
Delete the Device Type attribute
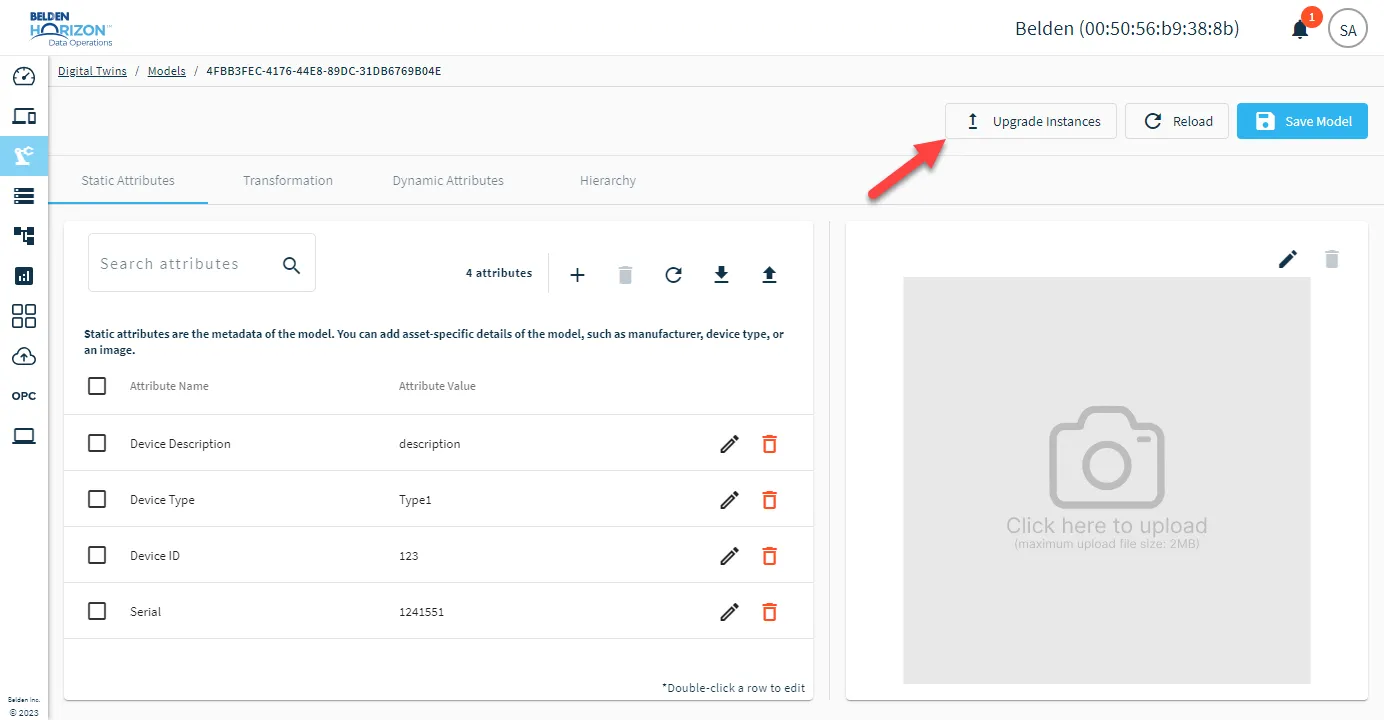769,500
